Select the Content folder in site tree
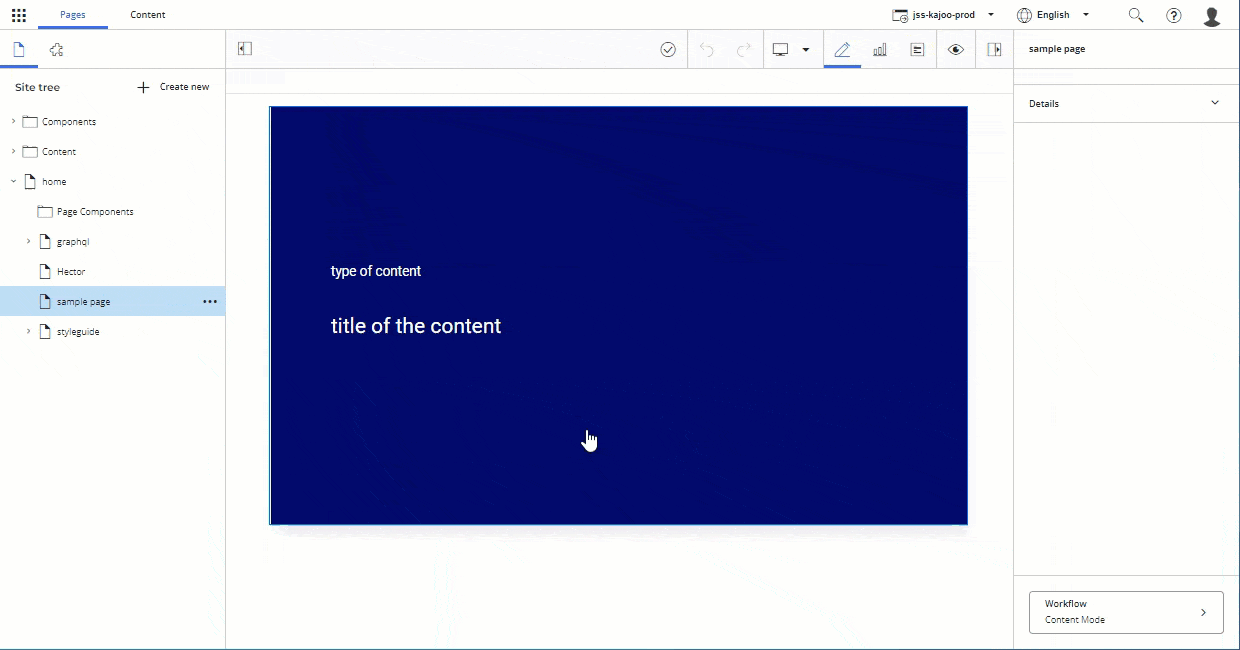 [x=59, y=151]
